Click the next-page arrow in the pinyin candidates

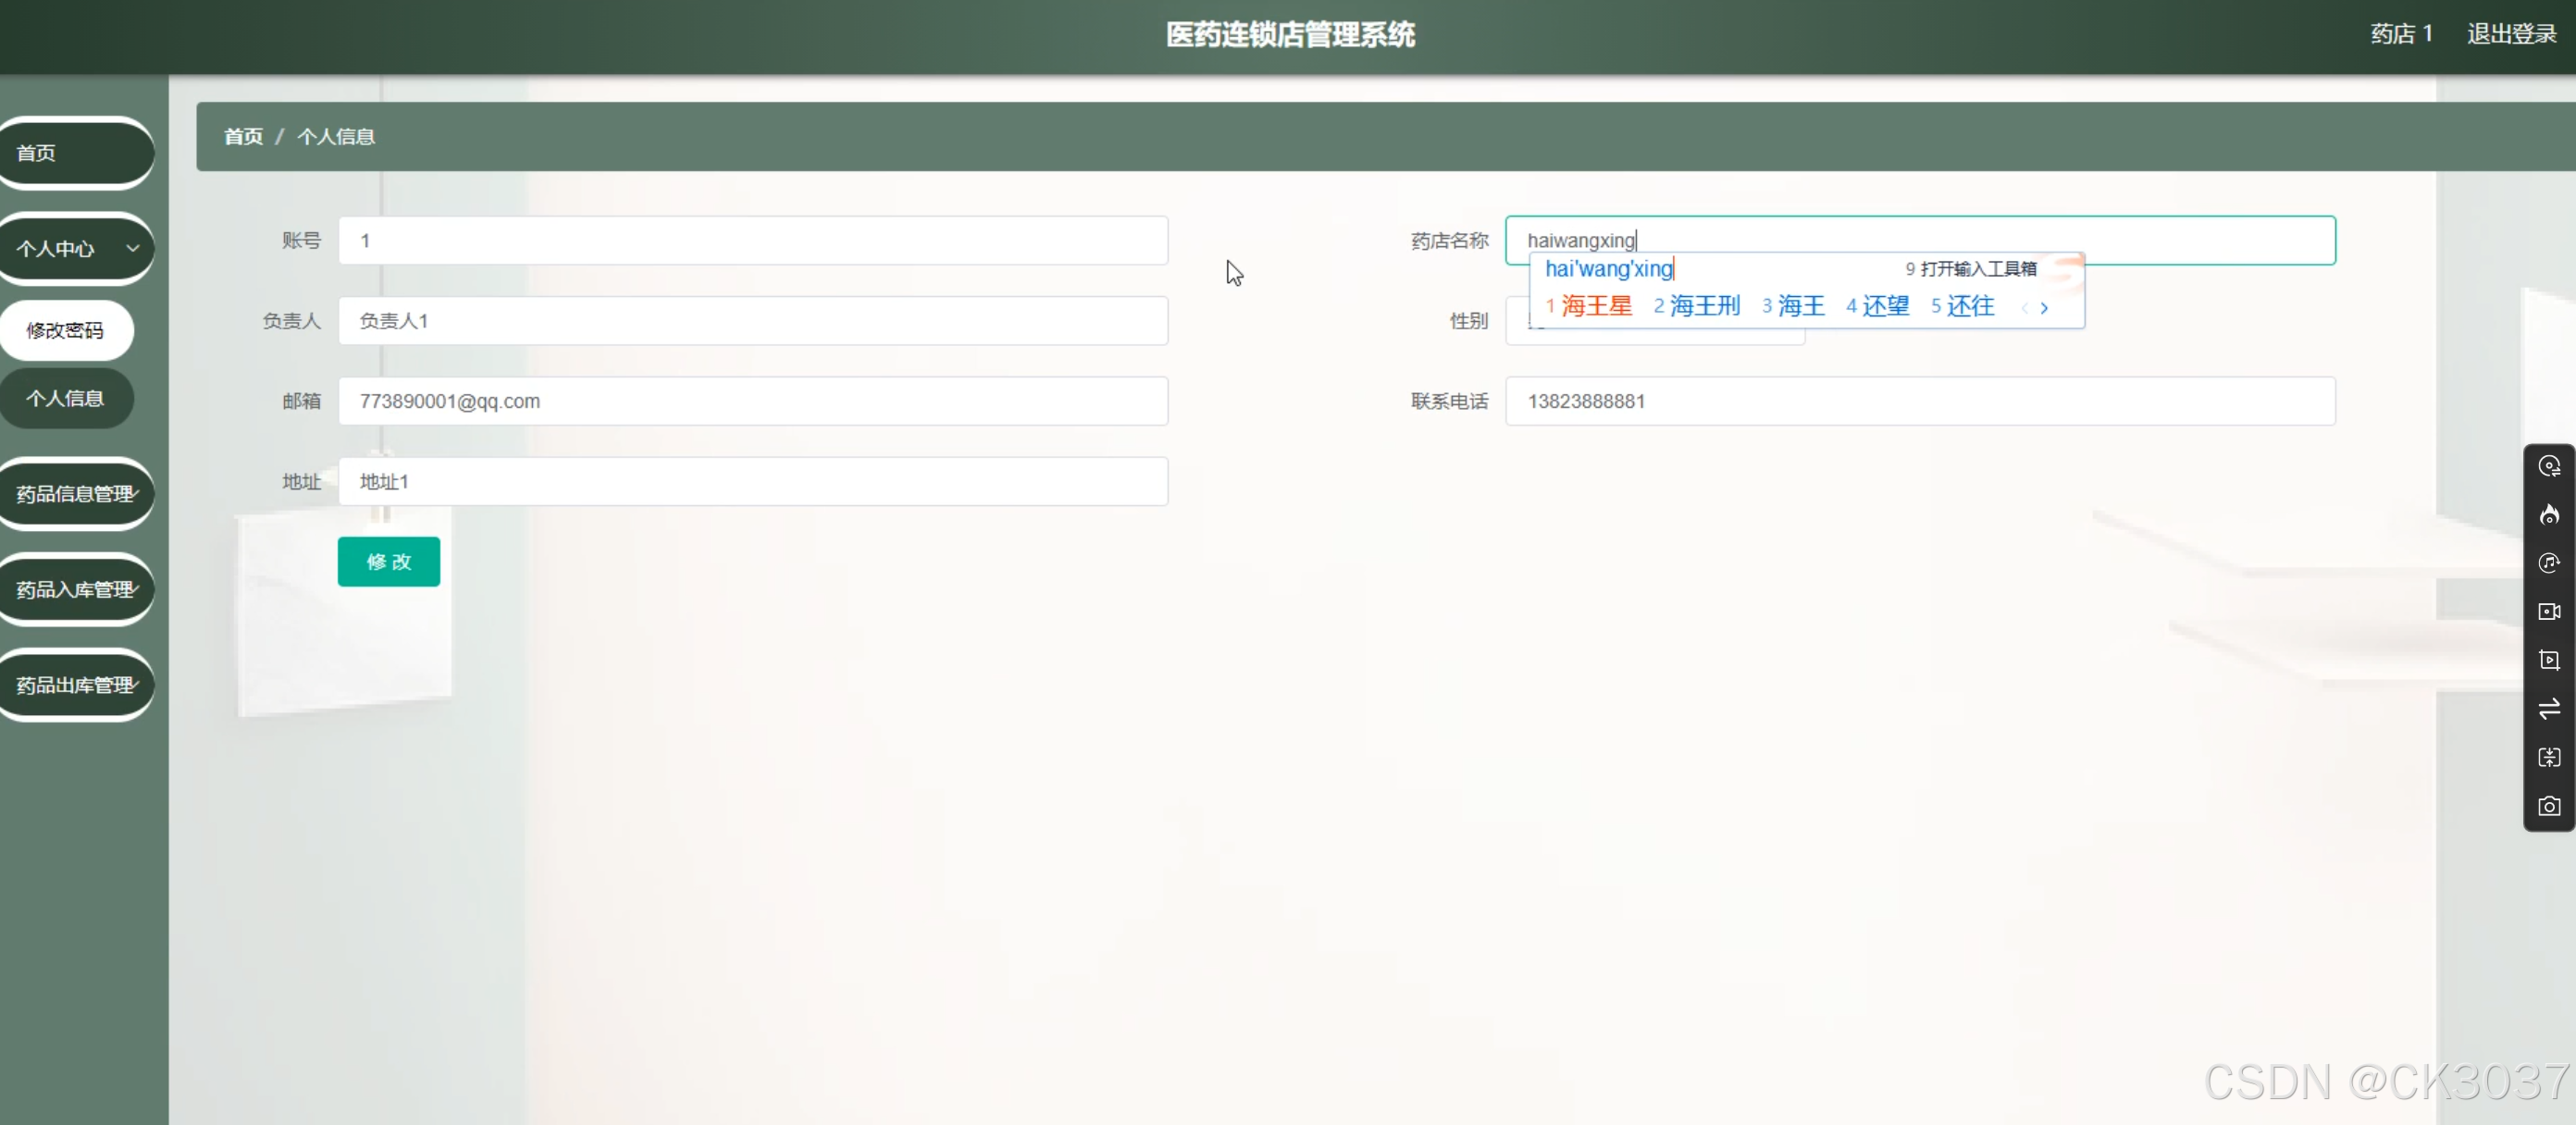point(2046,308)
